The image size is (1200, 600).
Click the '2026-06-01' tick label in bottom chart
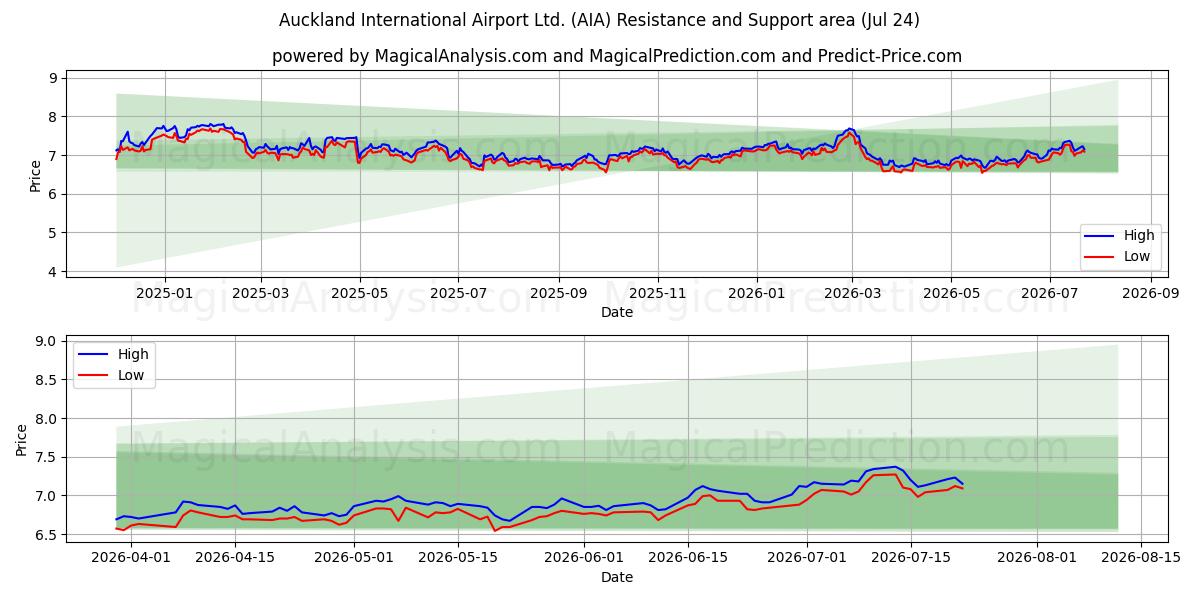(584, 558)
